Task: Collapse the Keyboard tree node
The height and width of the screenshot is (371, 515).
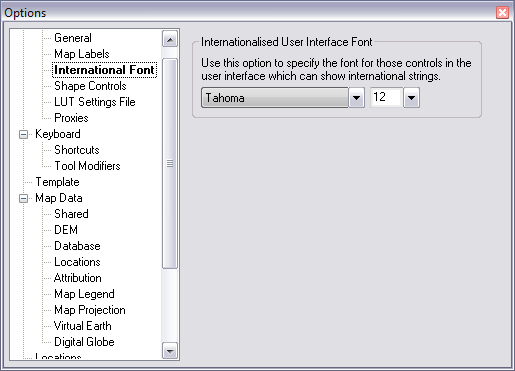Action: coord(23,134)
